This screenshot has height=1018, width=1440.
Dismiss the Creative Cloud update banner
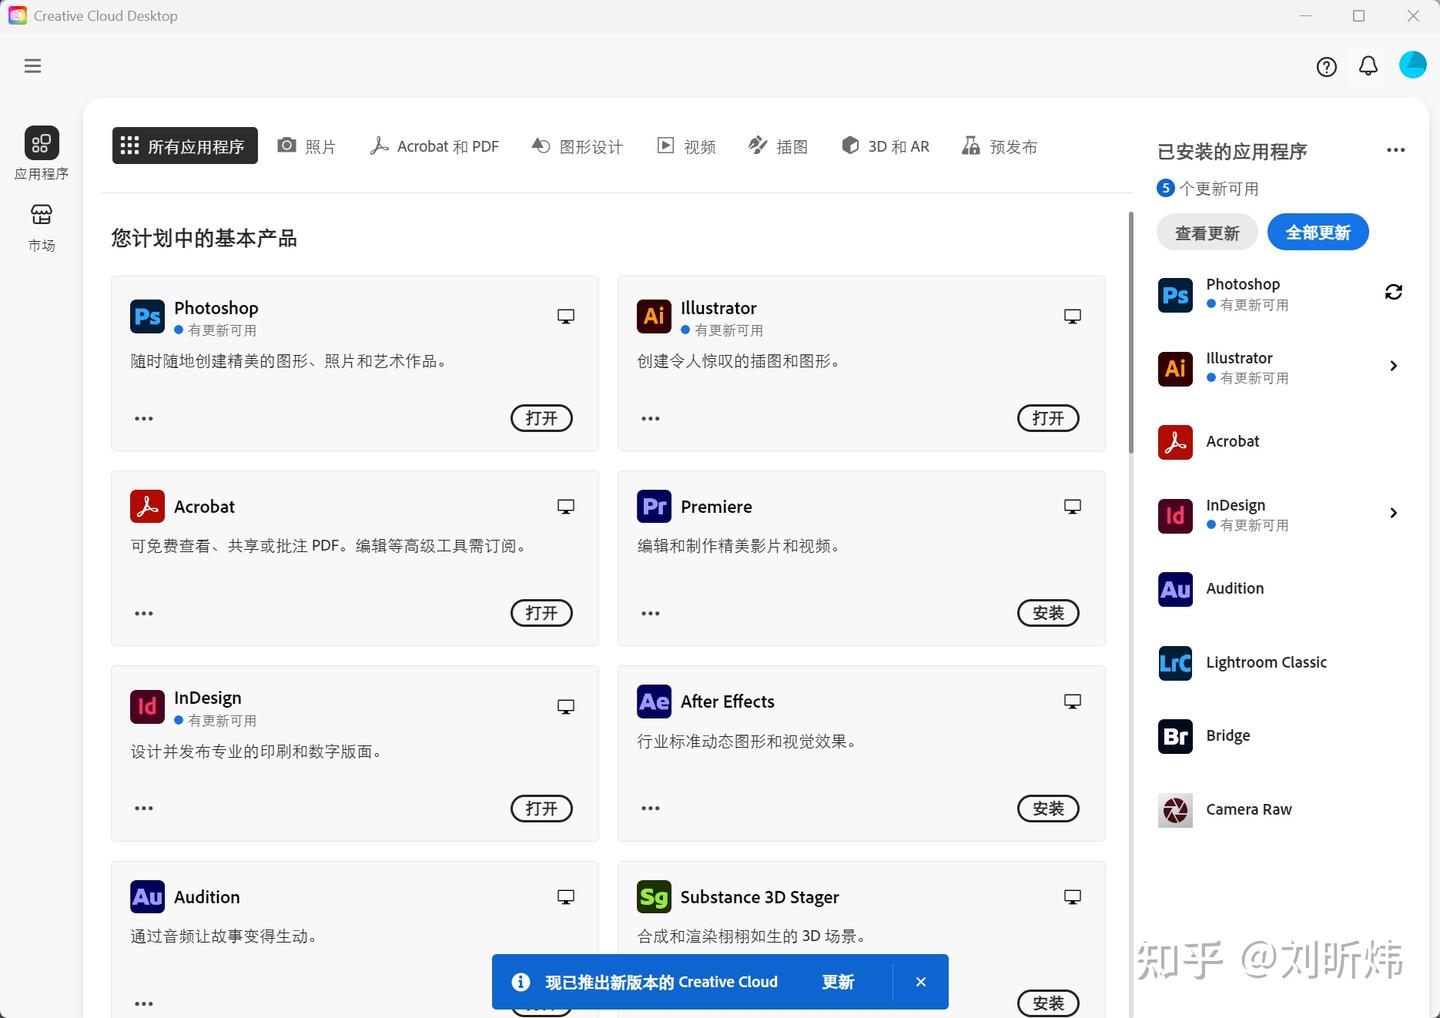[921, 982]
